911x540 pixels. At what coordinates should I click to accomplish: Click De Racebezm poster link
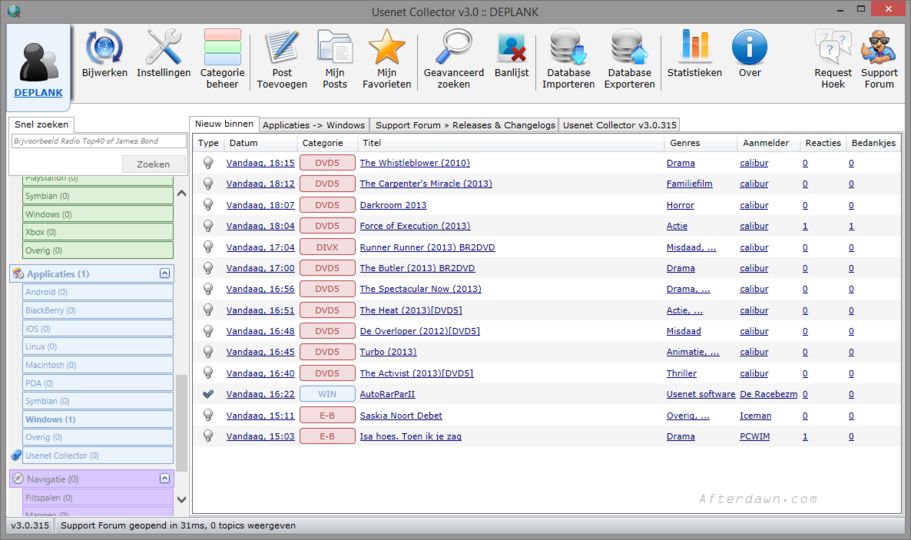click(x=769, y=394)
